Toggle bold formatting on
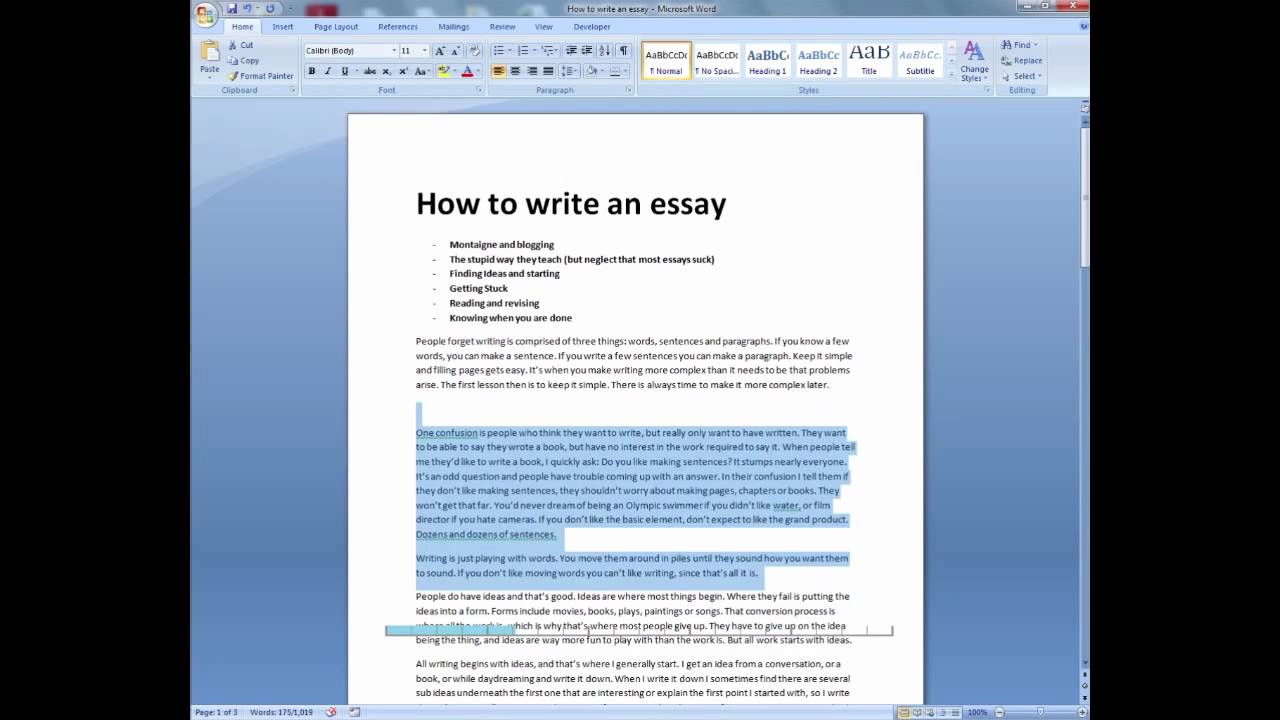The width and height of the screenshot is (1280, 720). (312, 72)
